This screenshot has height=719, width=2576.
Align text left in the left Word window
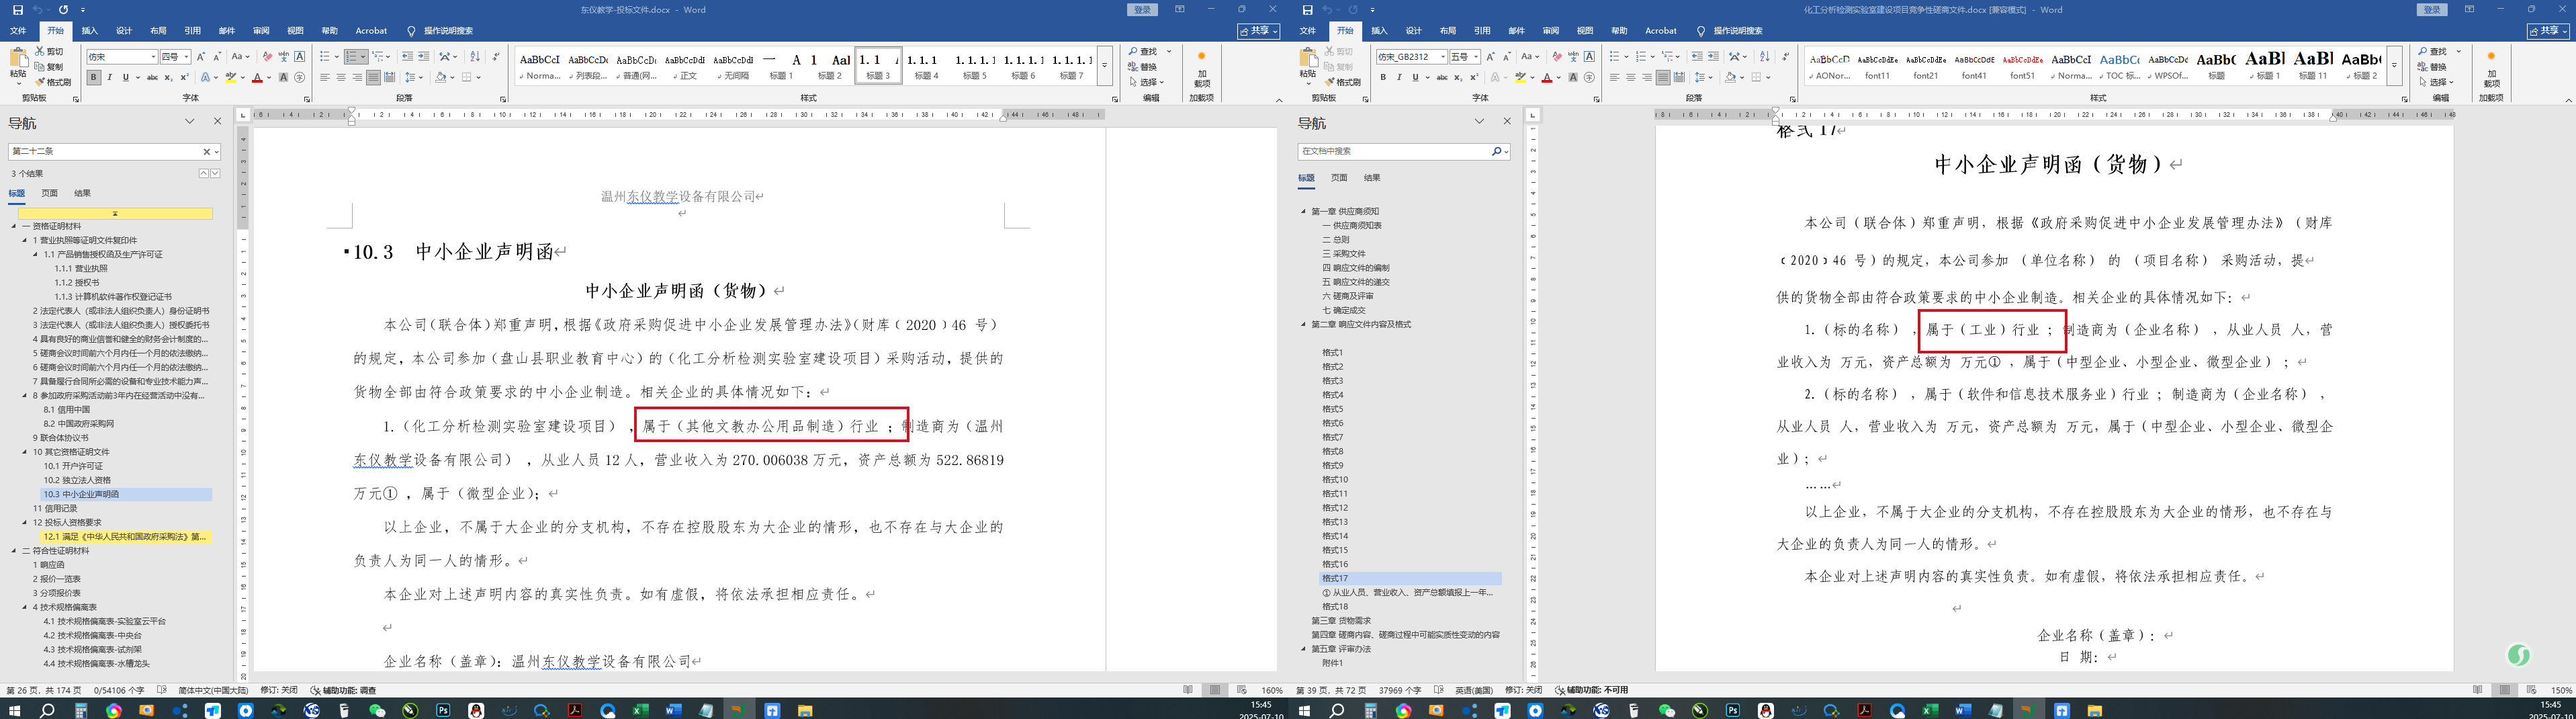click(325, 77)
